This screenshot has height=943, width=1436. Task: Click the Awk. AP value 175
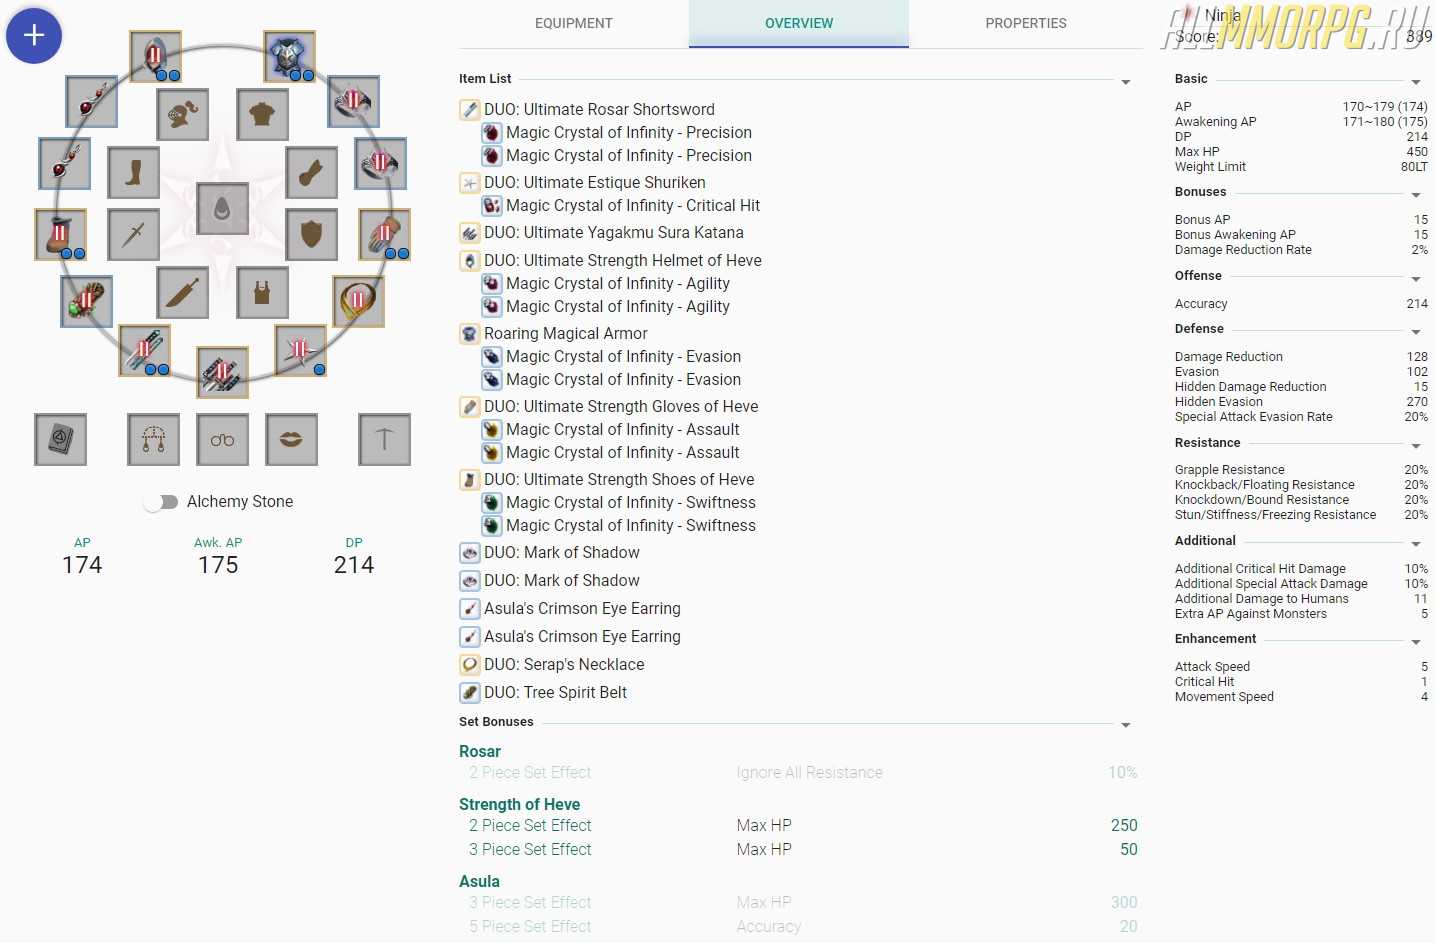(x=218, y=565)
